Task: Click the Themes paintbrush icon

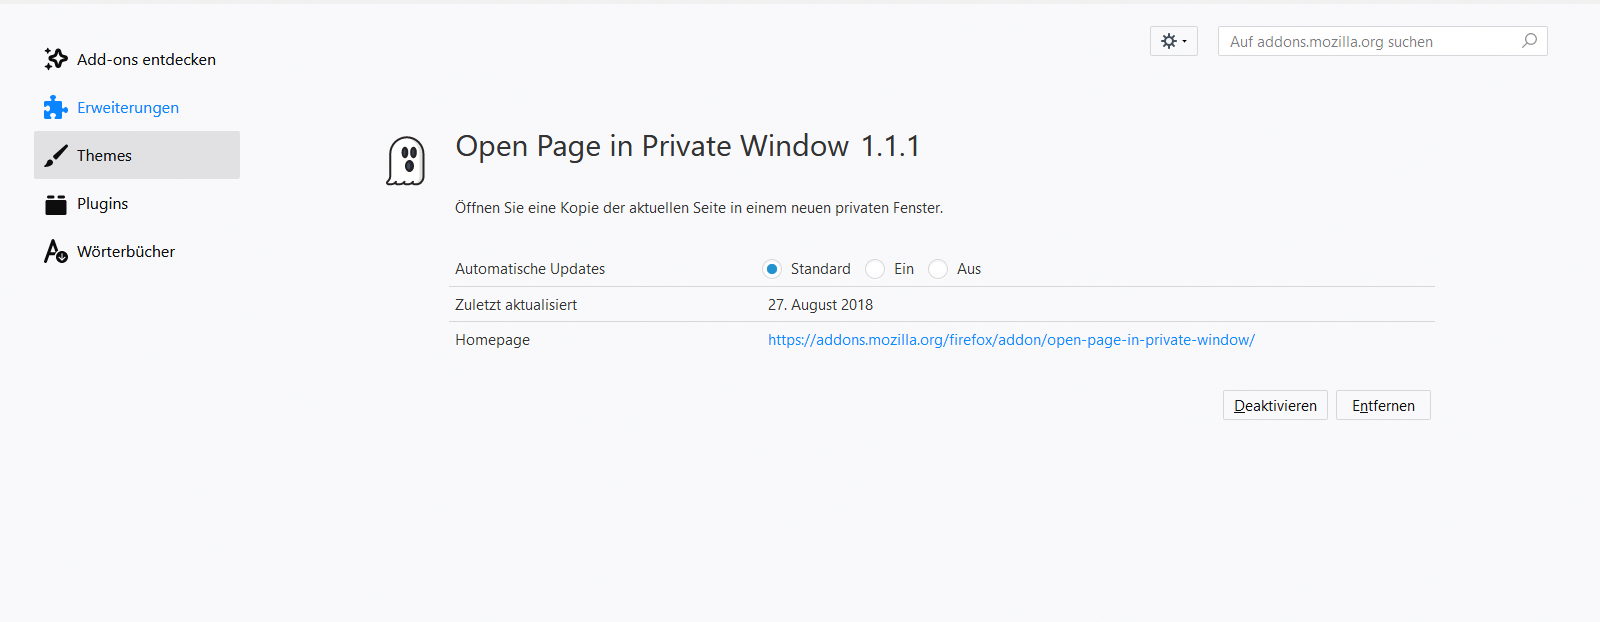Action: [x=56, y=155]
